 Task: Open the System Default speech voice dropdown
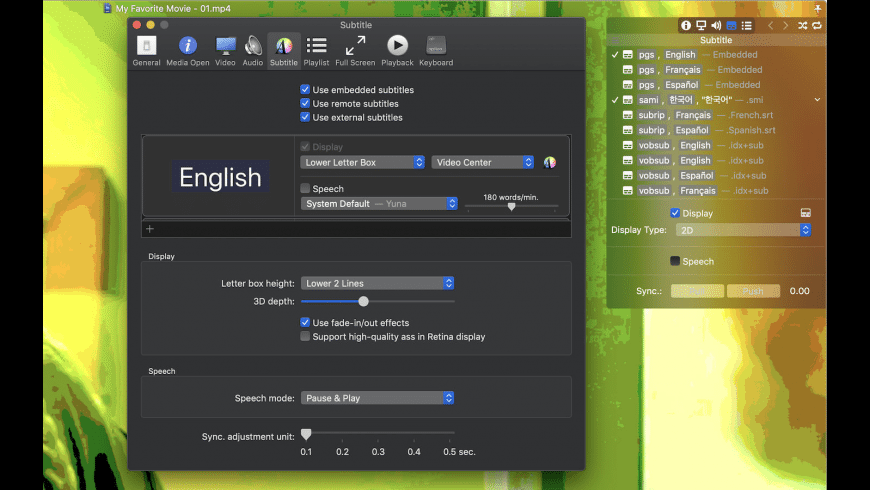tap(379, 204)
